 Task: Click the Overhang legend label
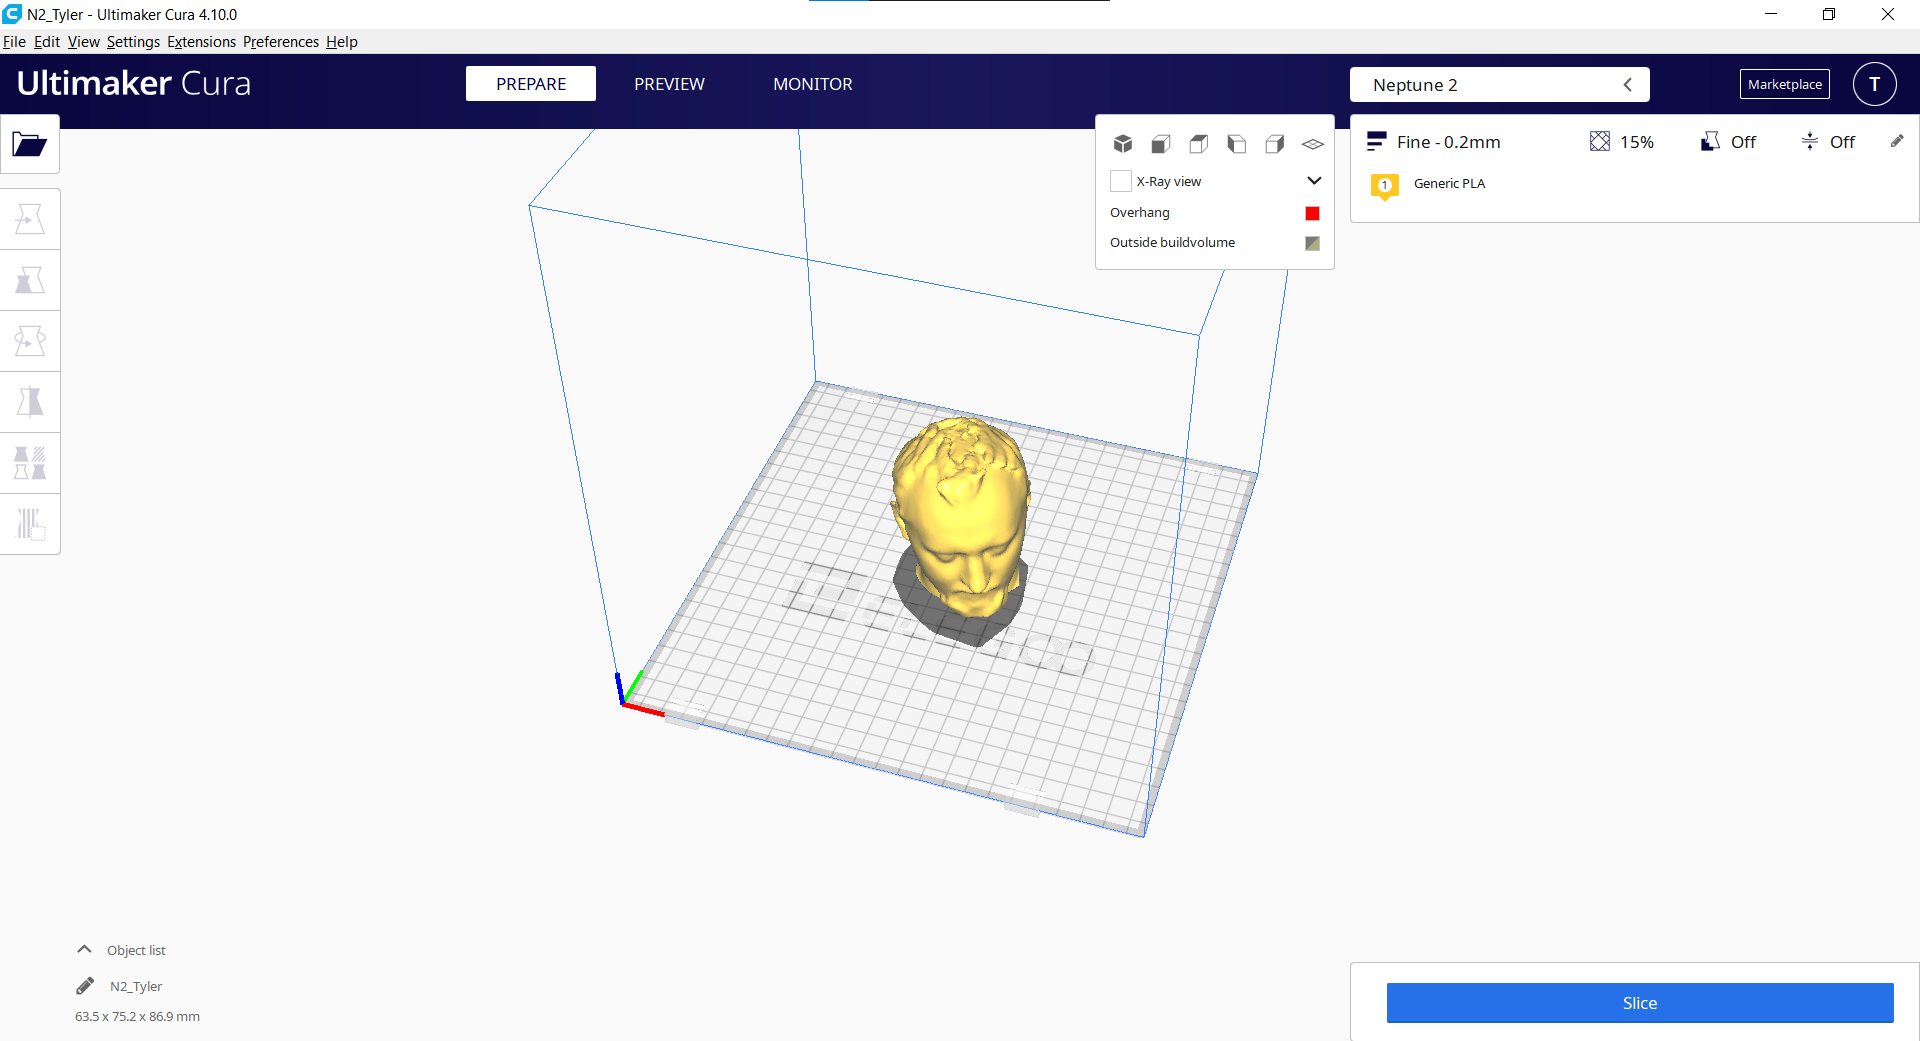click(1139, 213)
